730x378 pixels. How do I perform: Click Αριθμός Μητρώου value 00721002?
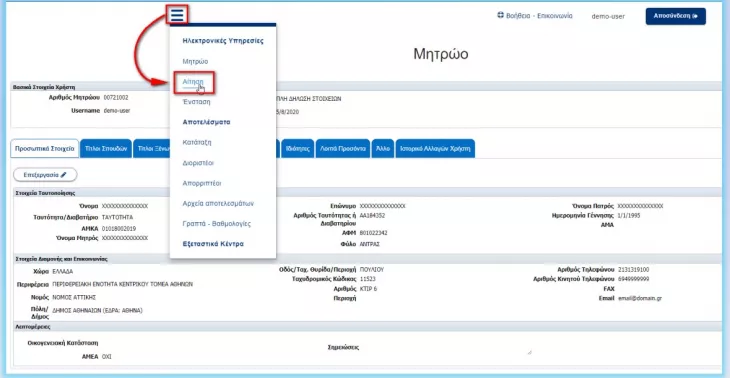[x=116, y=98]
